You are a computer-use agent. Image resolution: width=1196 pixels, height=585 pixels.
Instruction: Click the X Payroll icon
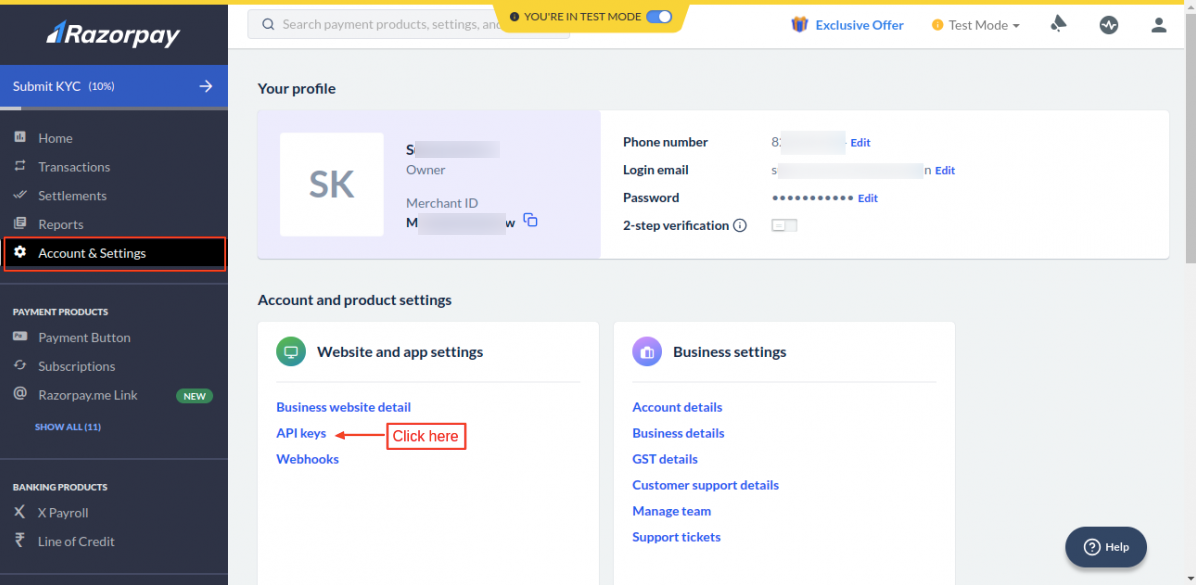pyautogui.click(x=21, y=513)
